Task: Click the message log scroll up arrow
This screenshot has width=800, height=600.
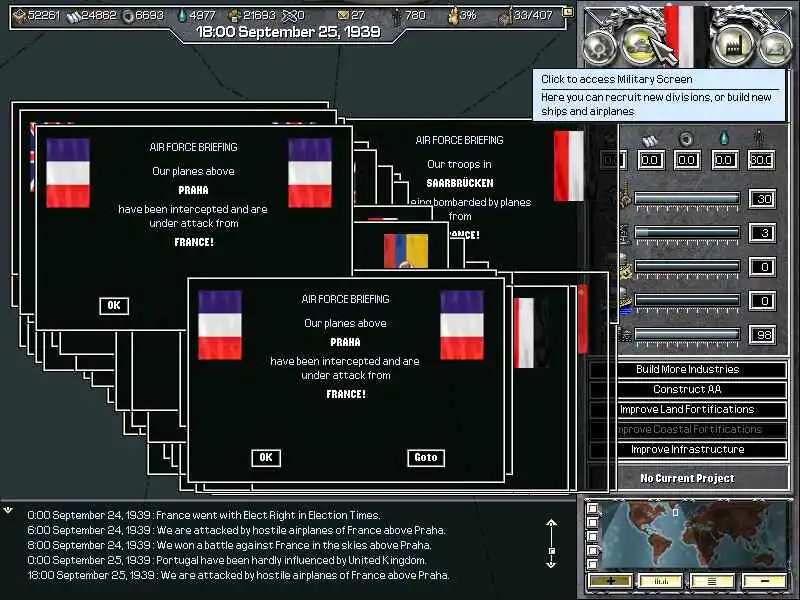Action: [551, 523]
